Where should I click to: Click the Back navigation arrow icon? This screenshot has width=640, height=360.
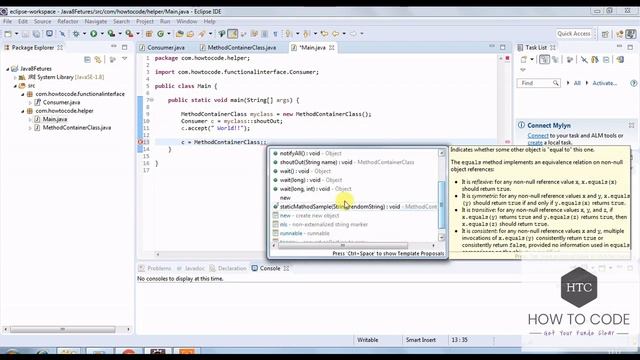click(x=335, y=34)
